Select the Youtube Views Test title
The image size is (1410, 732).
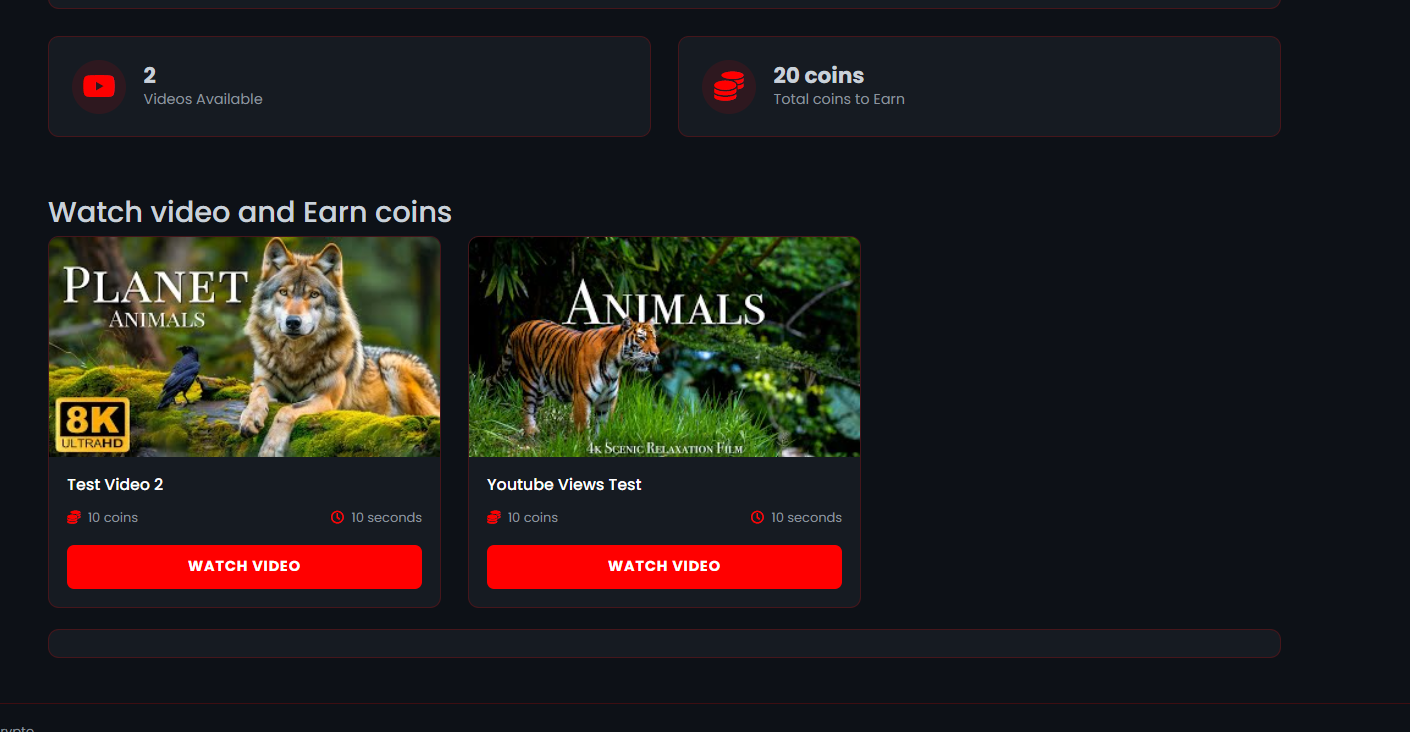(x=564, y=484)
